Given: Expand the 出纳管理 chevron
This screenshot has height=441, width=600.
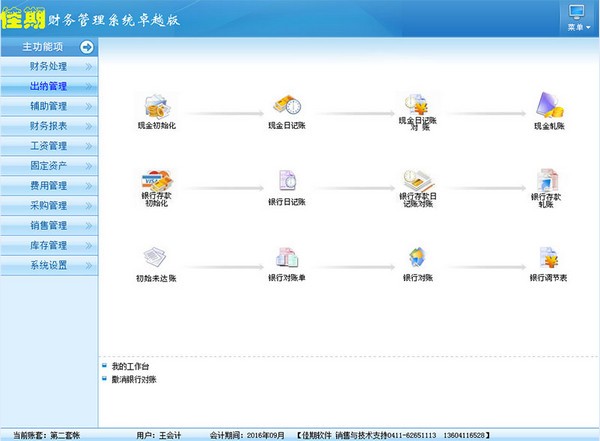Looking at the screenshot, I should [88, 87].
